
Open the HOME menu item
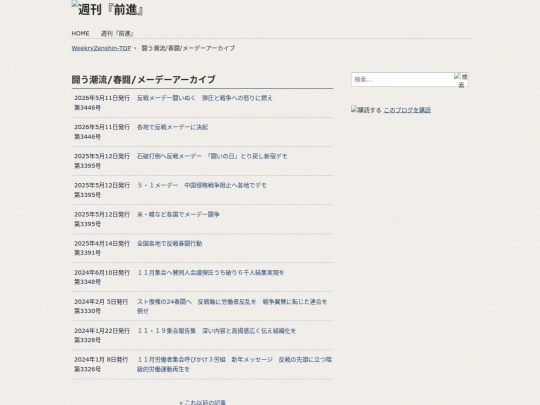tap(80, 33)
